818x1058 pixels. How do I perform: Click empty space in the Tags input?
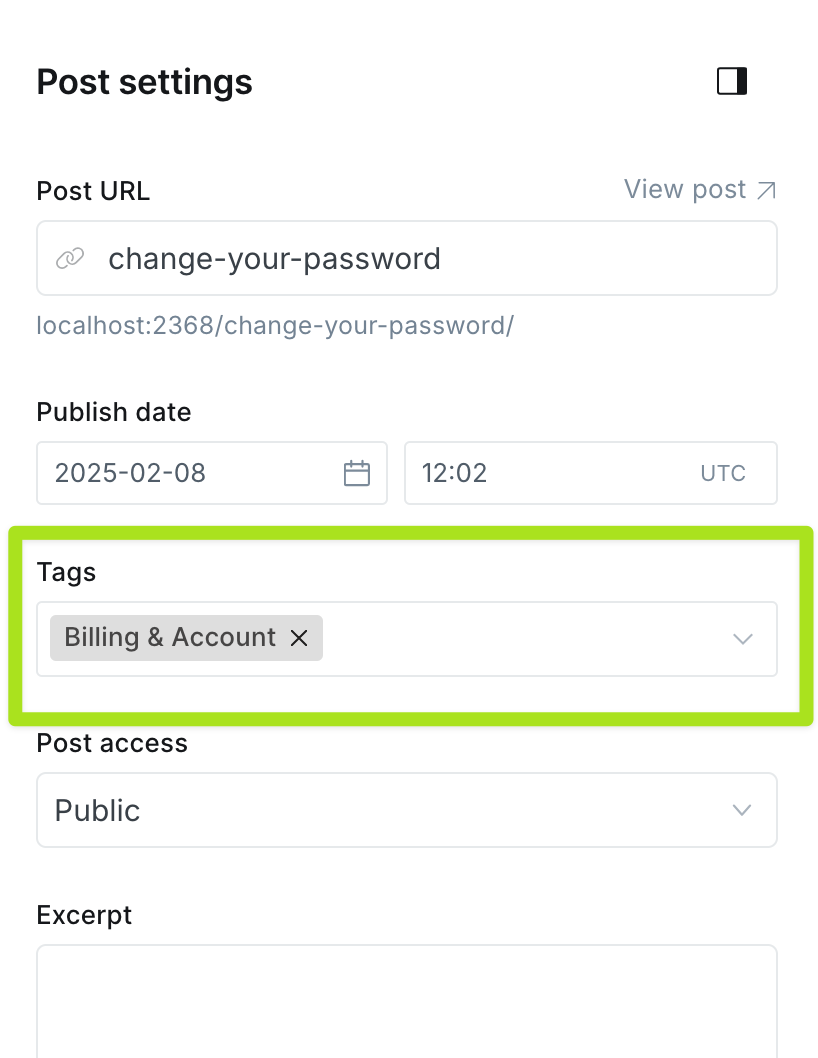tap(520, 639)
